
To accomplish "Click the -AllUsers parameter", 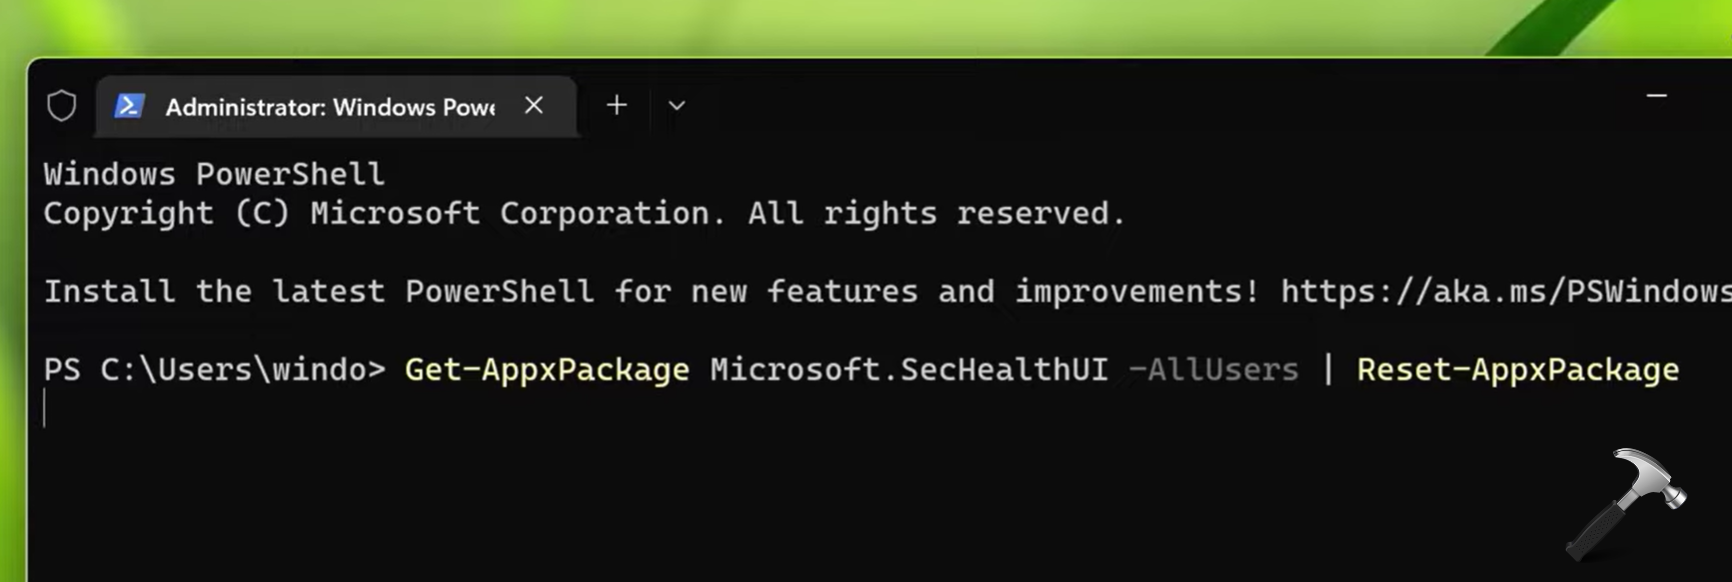I will pyautogui.click(x=1213, y=370).
